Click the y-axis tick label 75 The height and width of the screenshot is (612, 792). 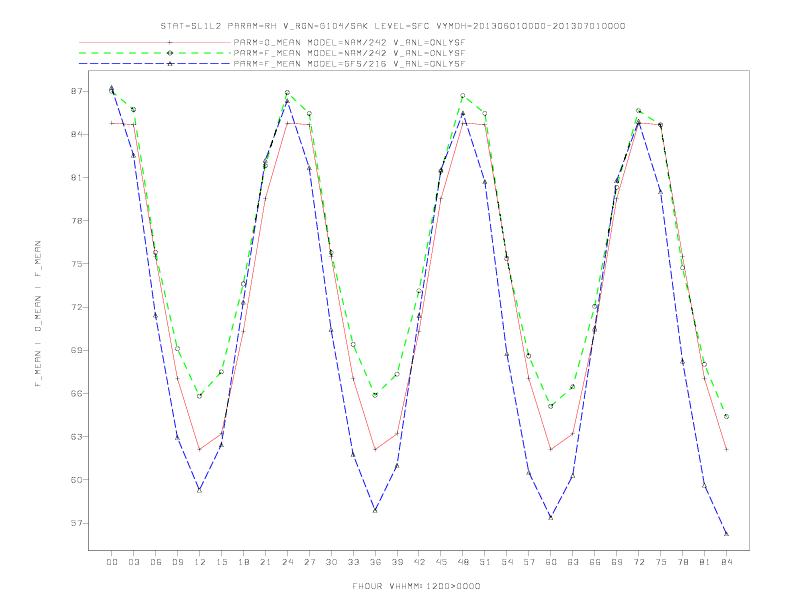coord(76,264)
